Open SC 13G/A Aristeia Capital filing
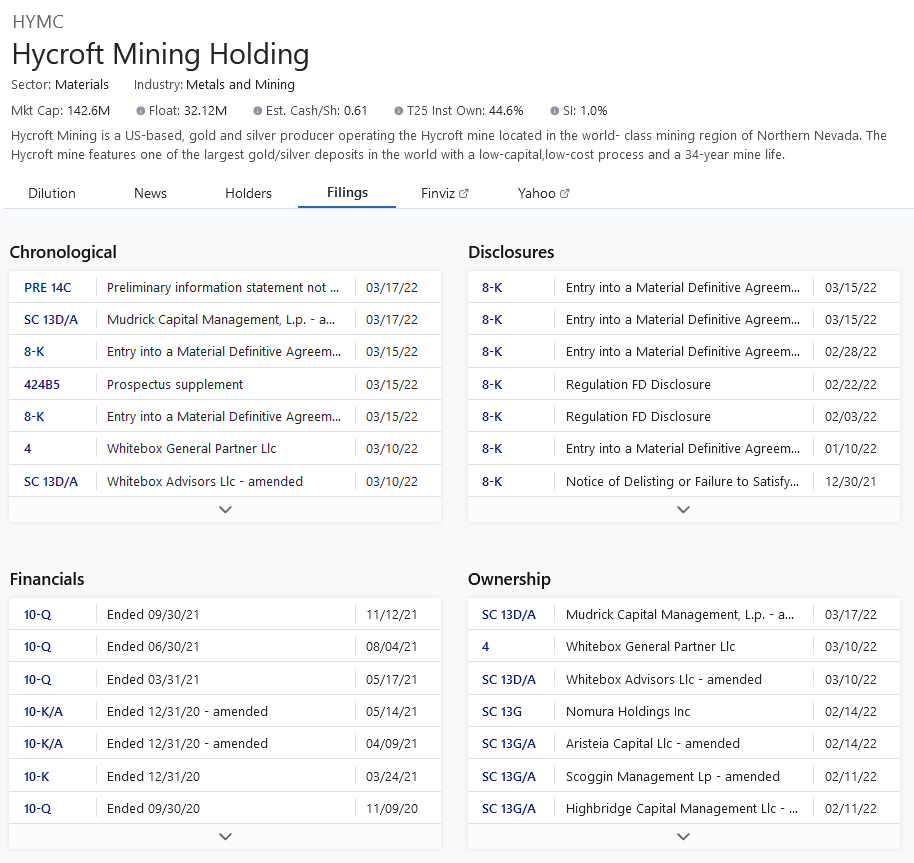 click(509, 744)
